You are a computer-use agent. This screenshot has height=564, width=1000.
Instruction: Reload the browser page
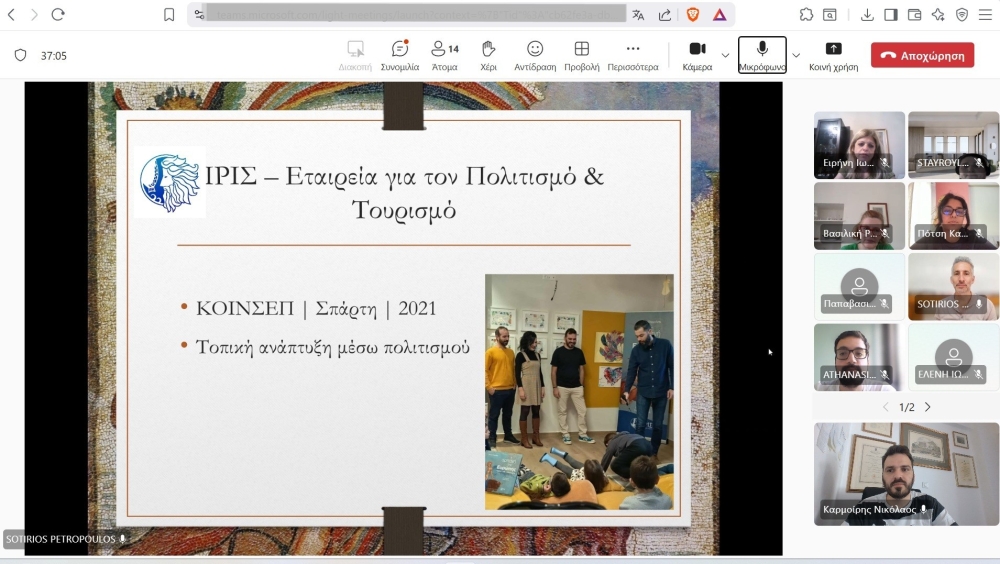(58, 14)
